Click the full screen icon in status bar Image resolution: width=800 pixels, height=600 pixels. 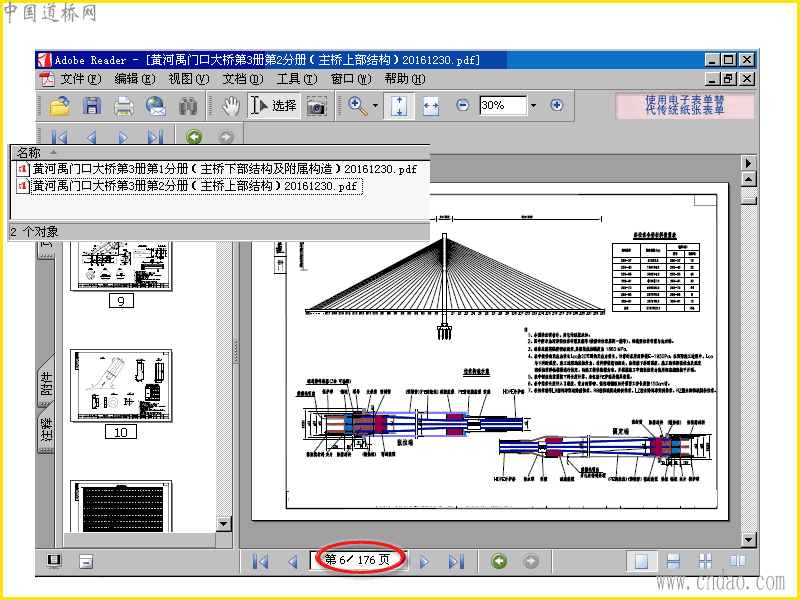tap(54, 561)
